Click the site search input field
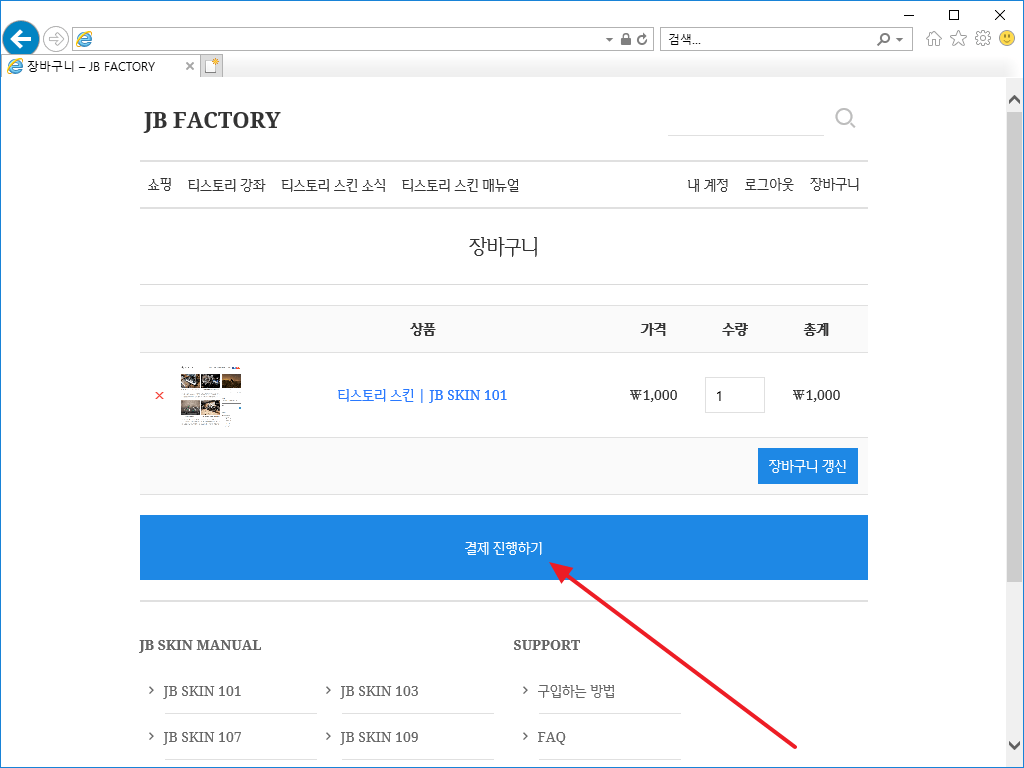This screenshot has height=768, width=1024. click(x=746, y=120)
